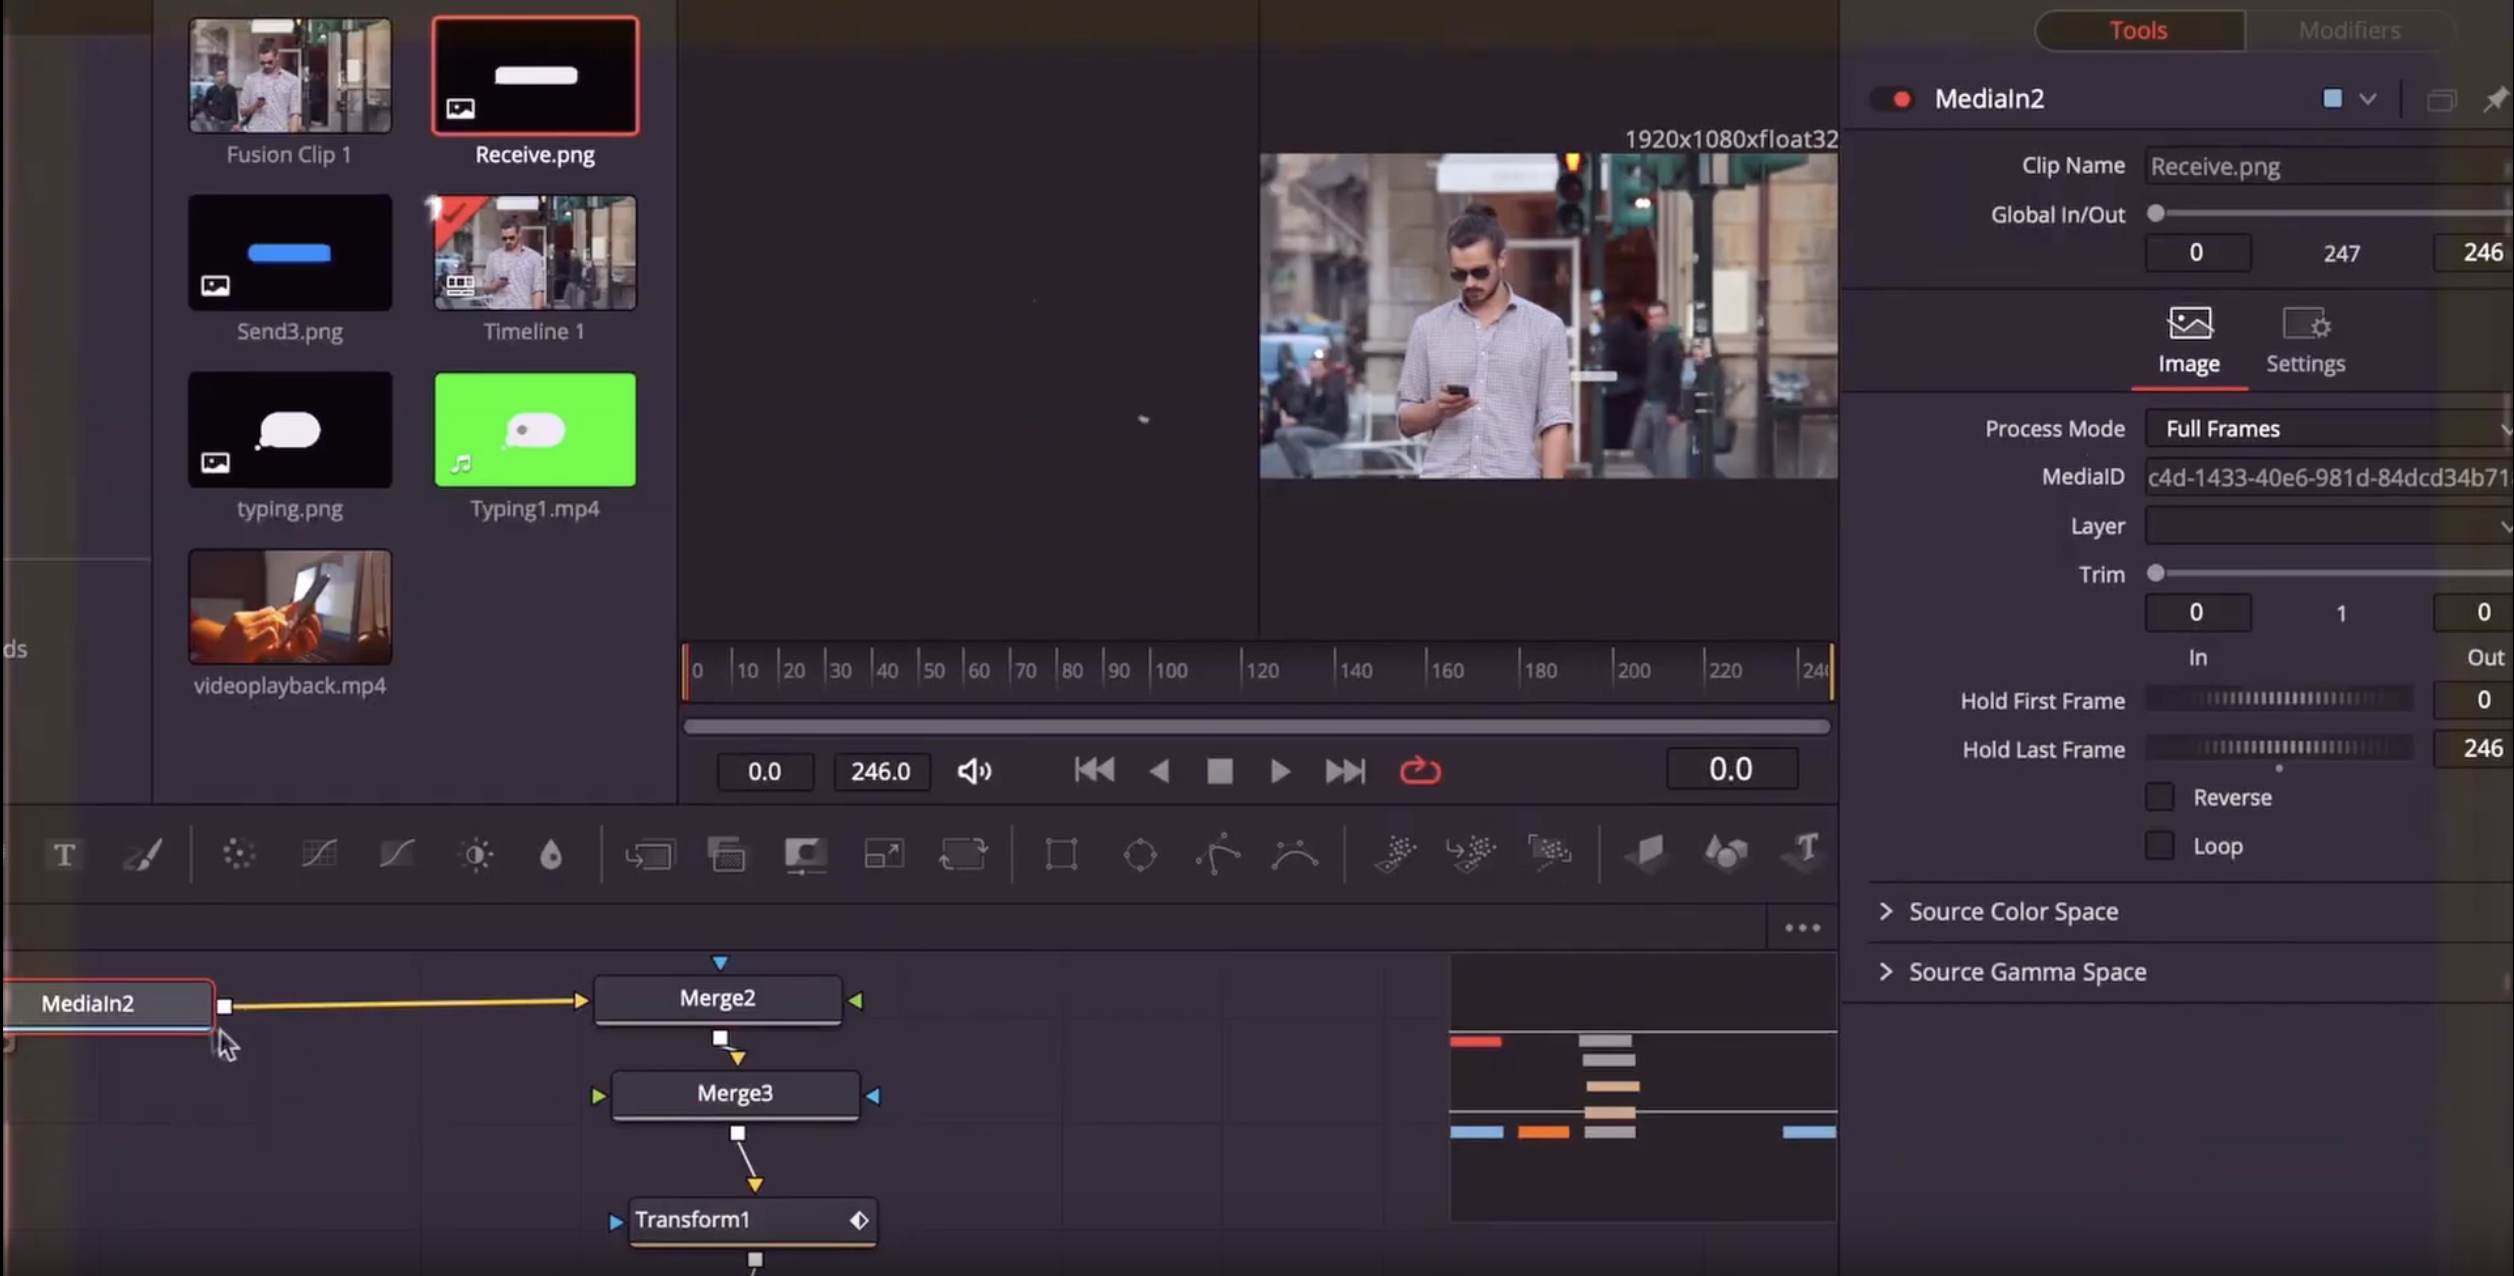Pin the MediaIn2 inspector panel
2514x1276 pixels.
coord(2496,99)
